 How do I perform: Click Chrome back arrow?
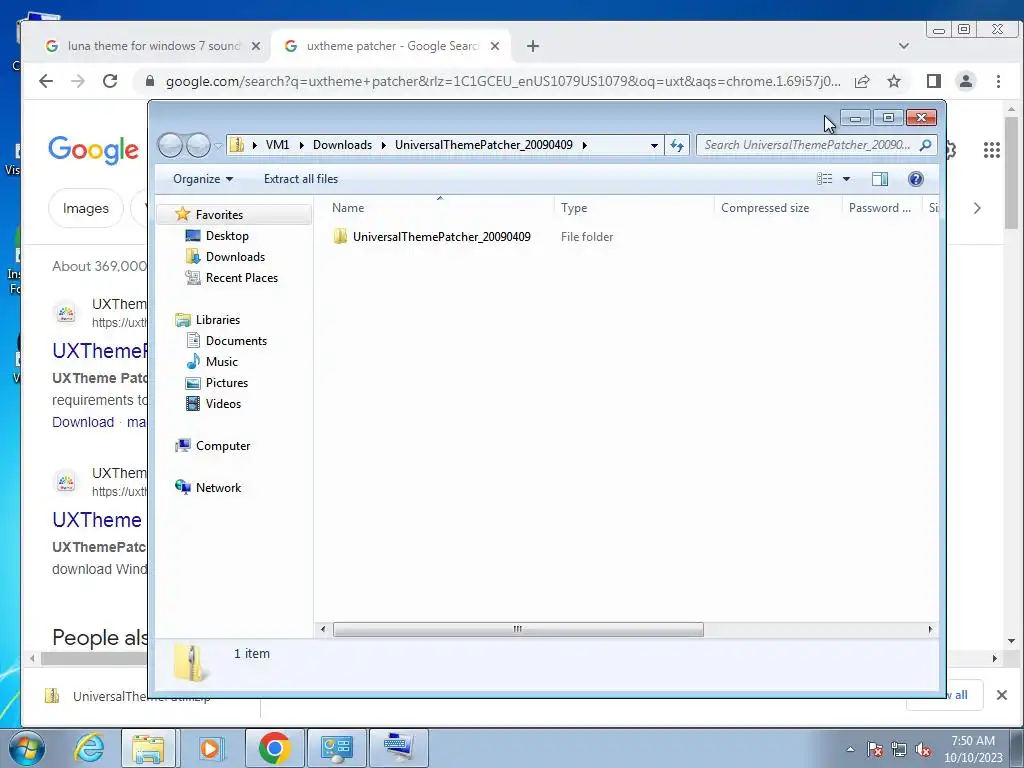point(46,81)
